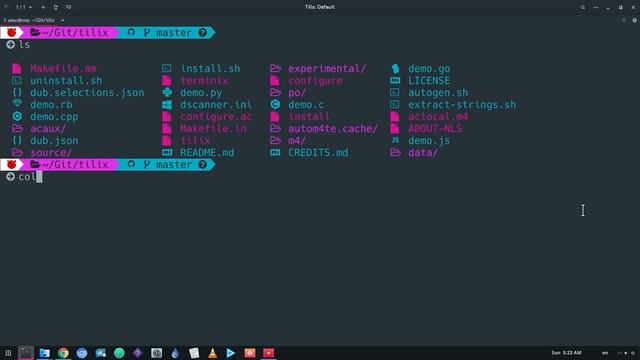
Task: Click the add terminal down split icon
Action: click(x=68, y=7)
